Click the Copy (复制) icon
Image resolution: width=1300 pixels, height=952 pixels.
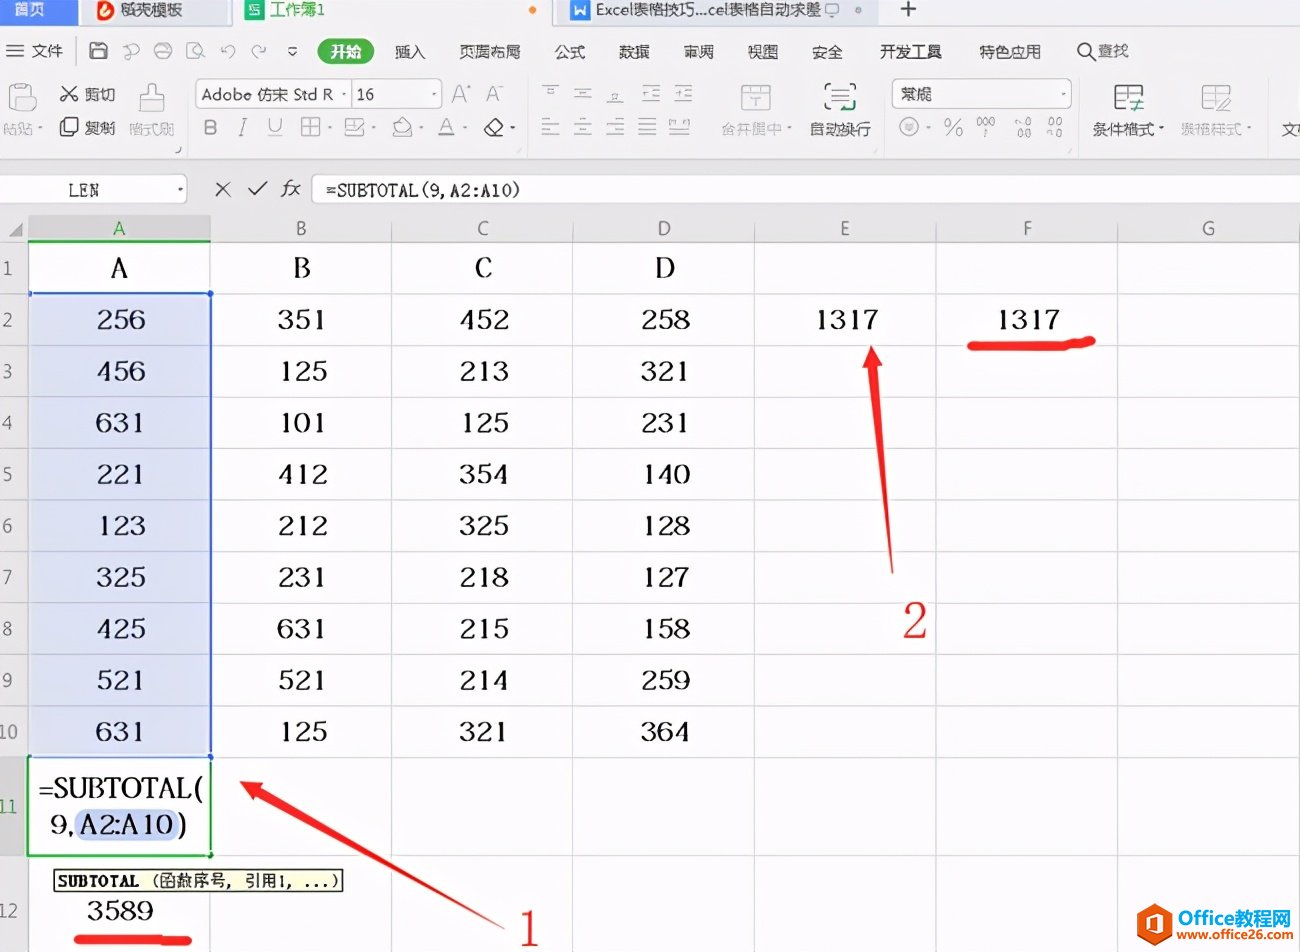click(69, 127)
